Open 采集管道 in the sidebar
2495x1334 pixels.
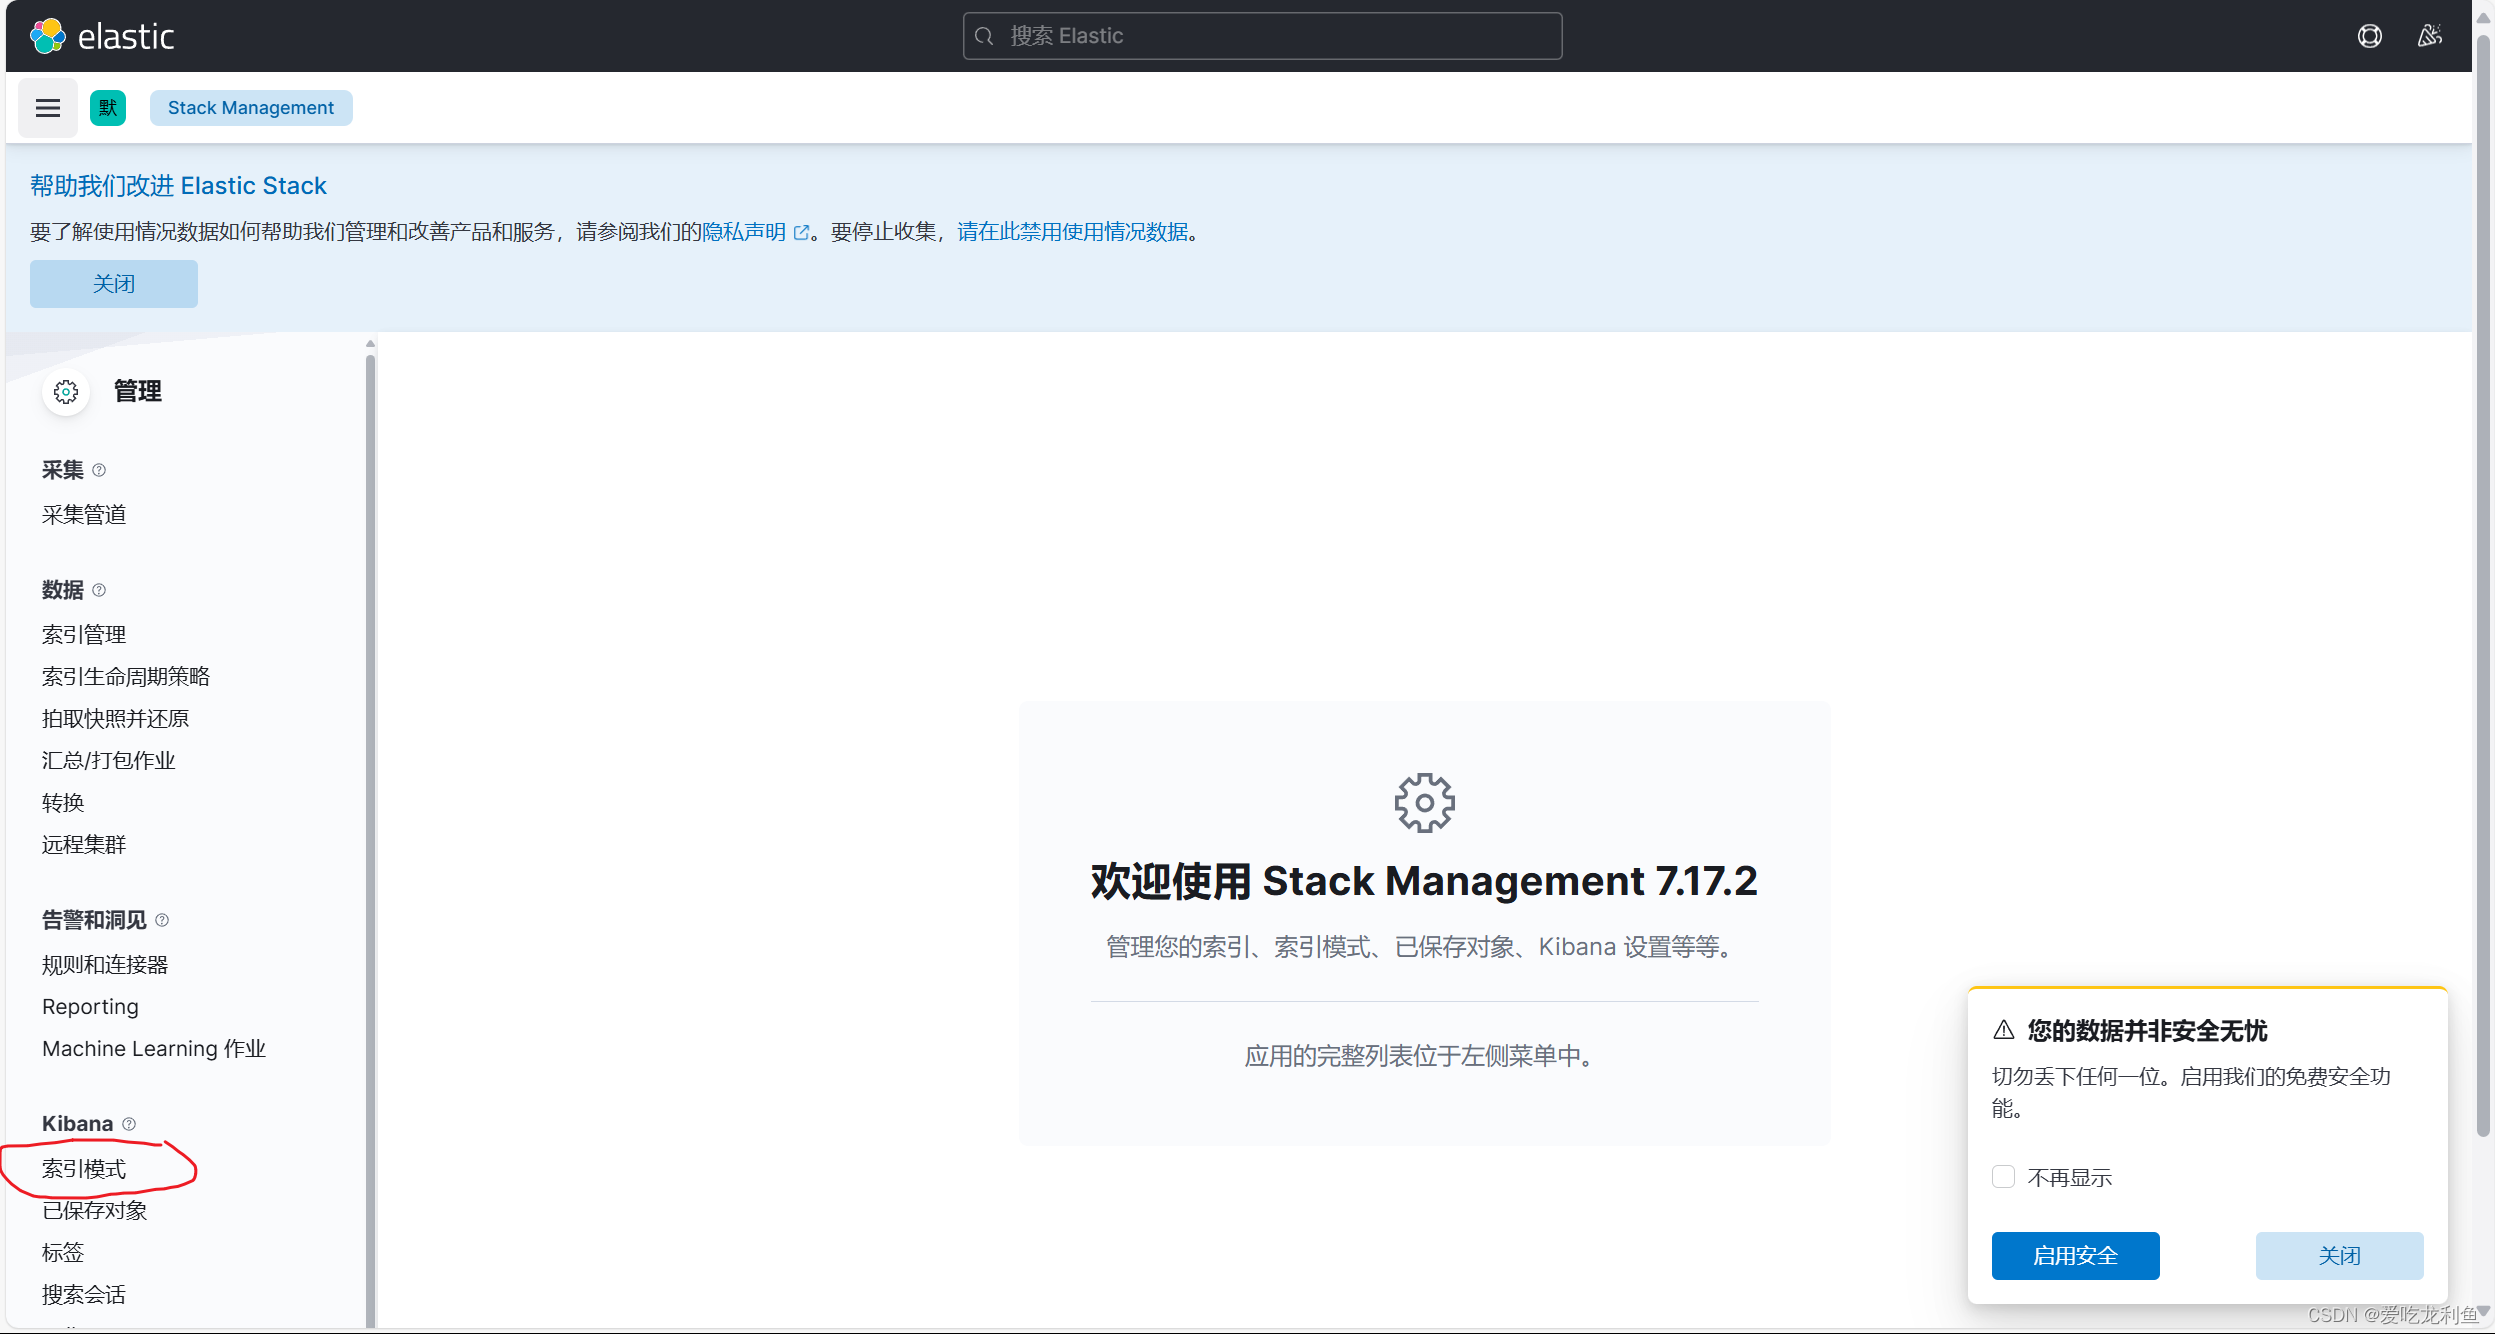tap(84, 515)
